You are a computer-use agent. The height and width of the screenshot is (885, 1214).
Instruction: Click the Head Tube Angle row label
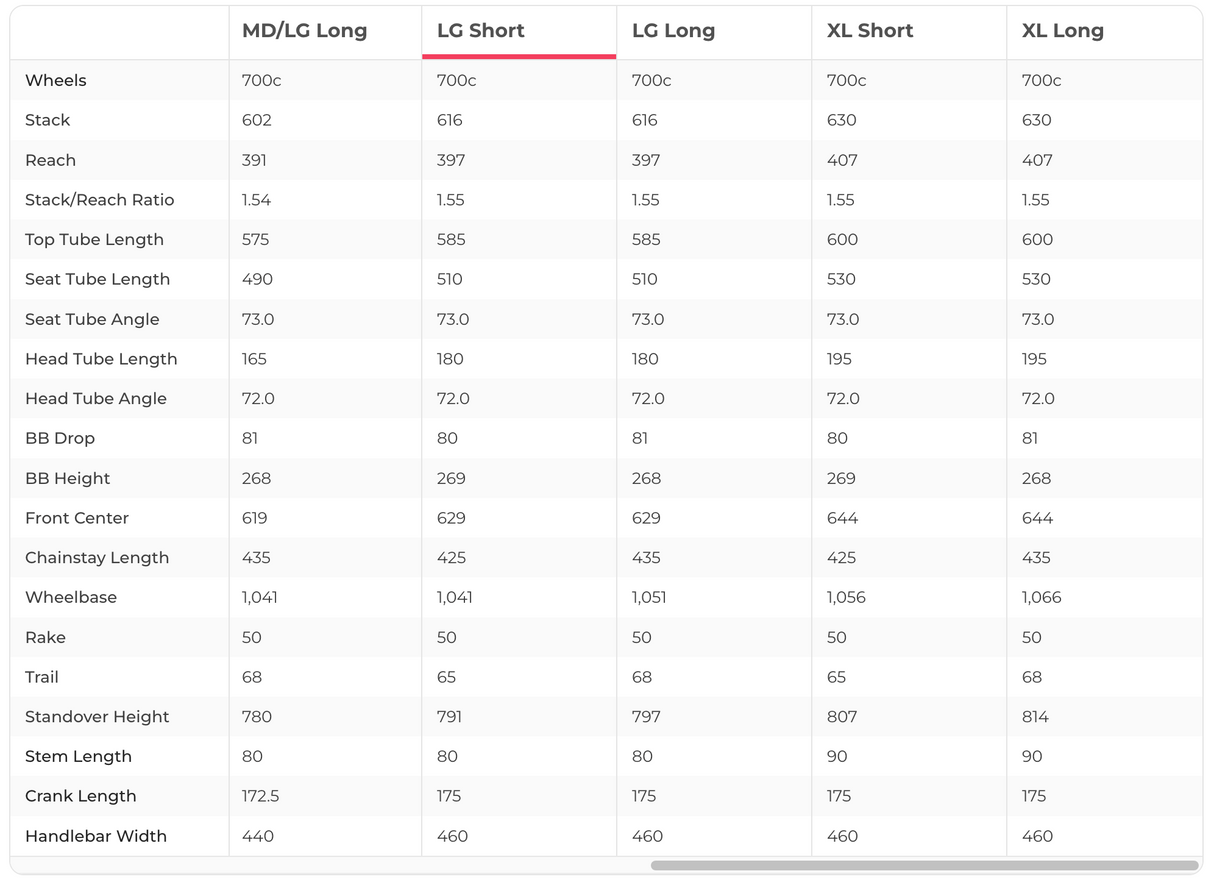click(x=96, y=399)
